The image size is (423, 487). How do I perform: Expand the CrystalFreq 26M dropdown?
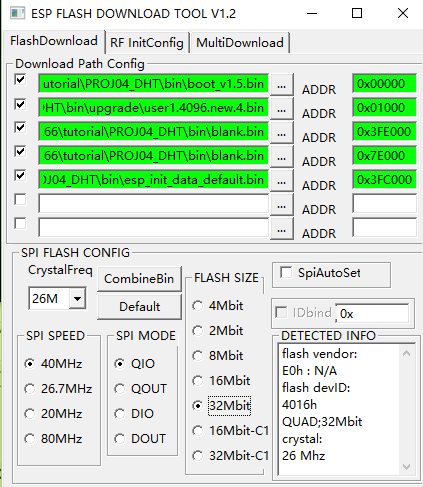point(77,298)
